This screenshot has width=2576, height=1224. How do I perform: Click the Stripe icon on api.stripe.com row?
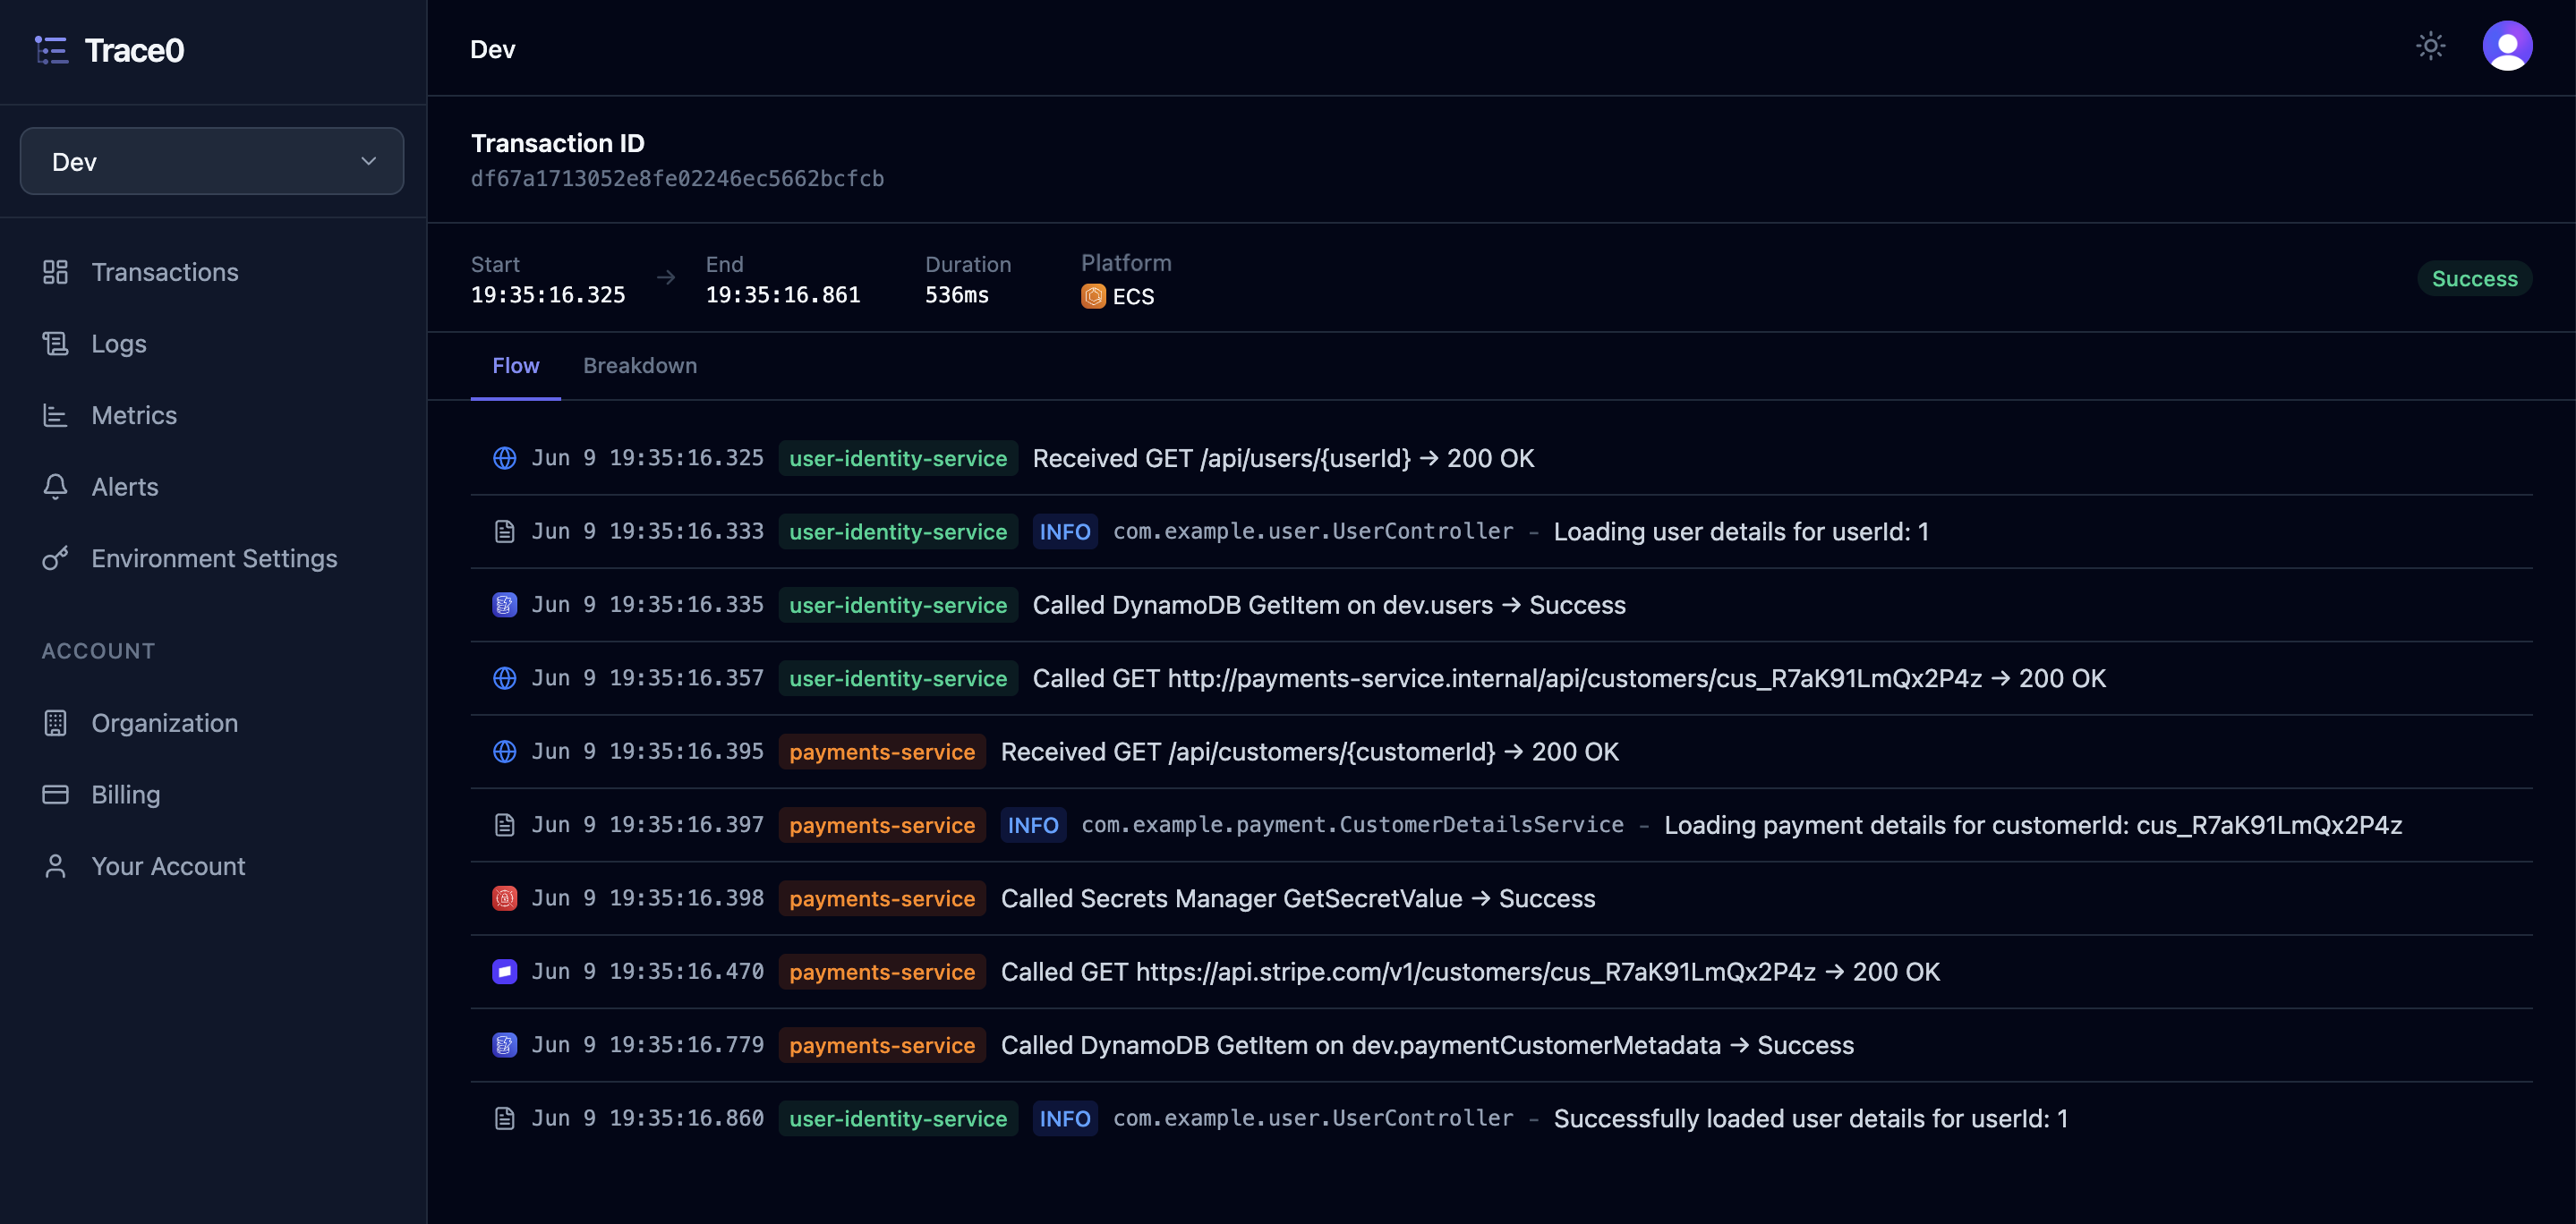(505, 972)
